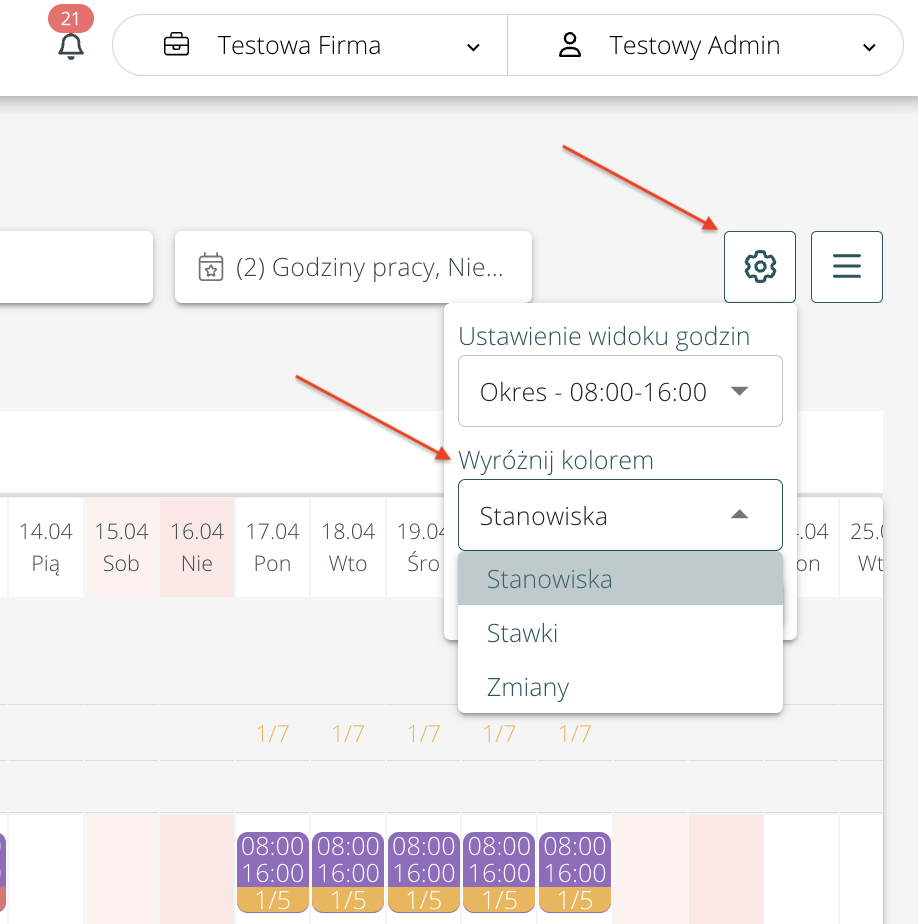
Task: Open the hamburger menu button
Action: pos(846,267)
